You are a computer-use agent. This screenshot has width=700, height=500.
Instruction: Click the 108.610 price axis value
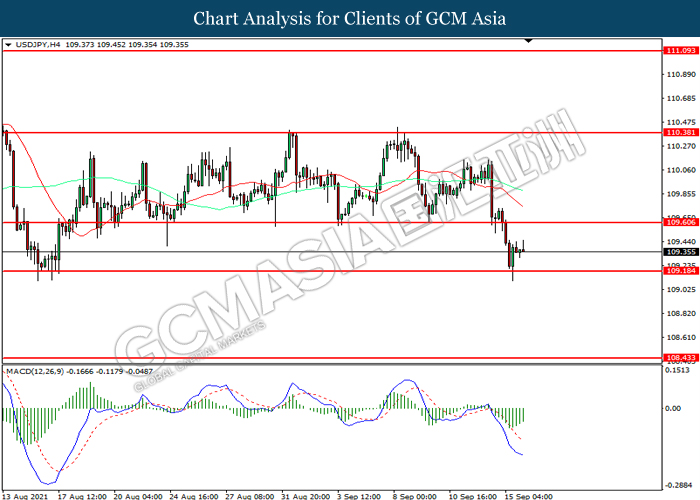(x=681, y=338)
